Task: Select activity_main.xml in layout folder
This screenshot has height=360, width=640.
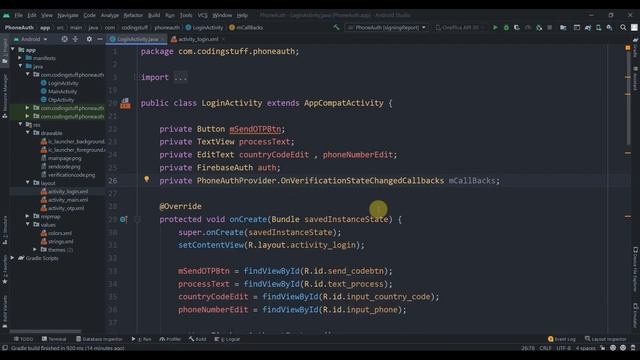Action: [64, 200]
